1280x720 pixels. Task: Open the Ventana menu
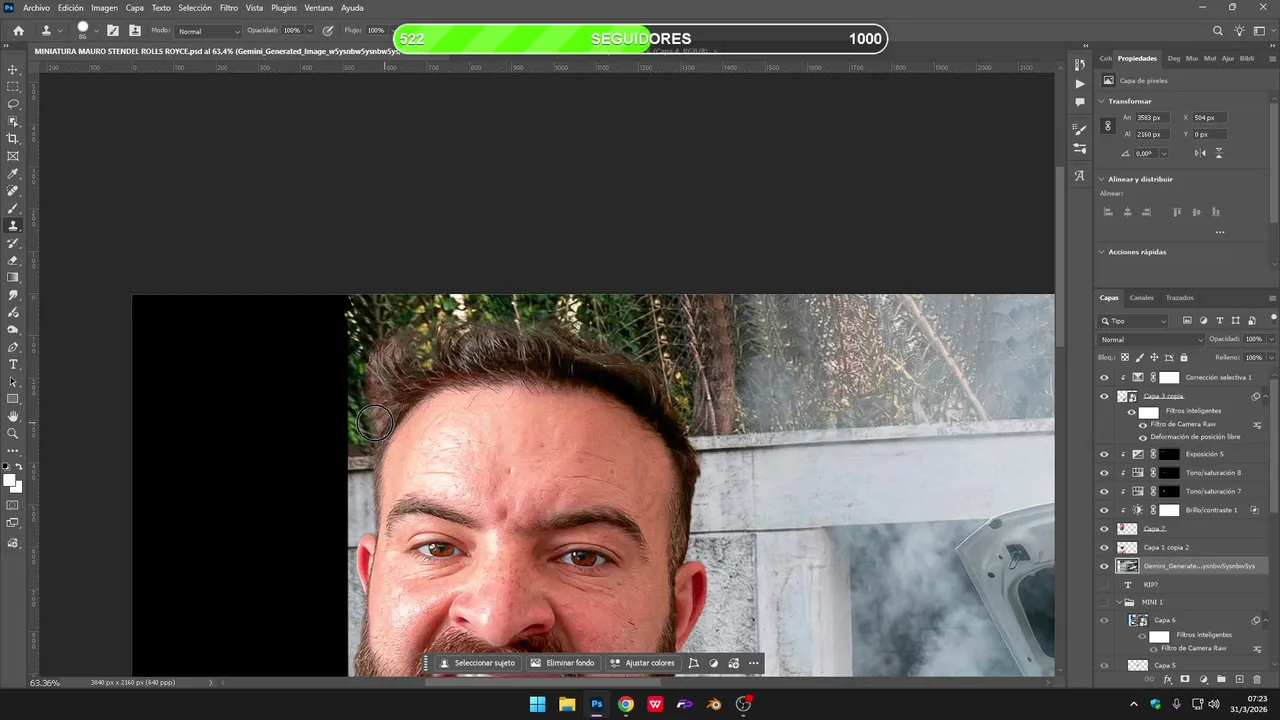click(x=318, y=8)
